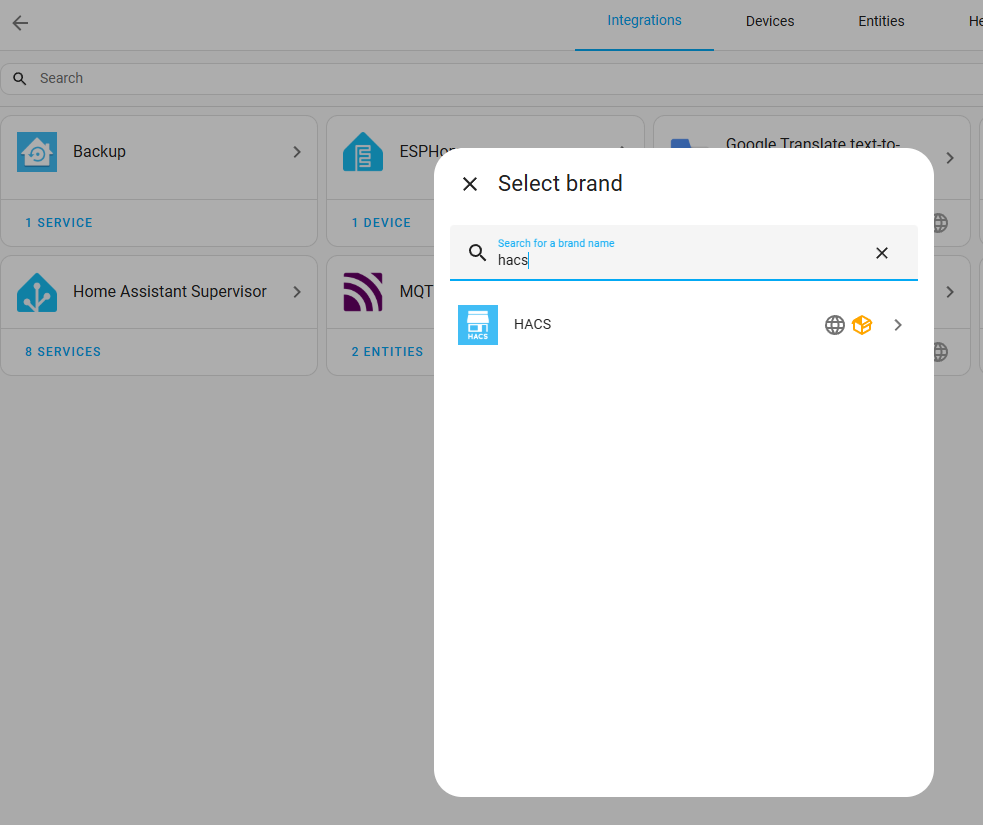This screenshot has width=983, height=825.
Task: Open the 1 DEVICE link under ESPHome
Action: click(x=381, y=223)
